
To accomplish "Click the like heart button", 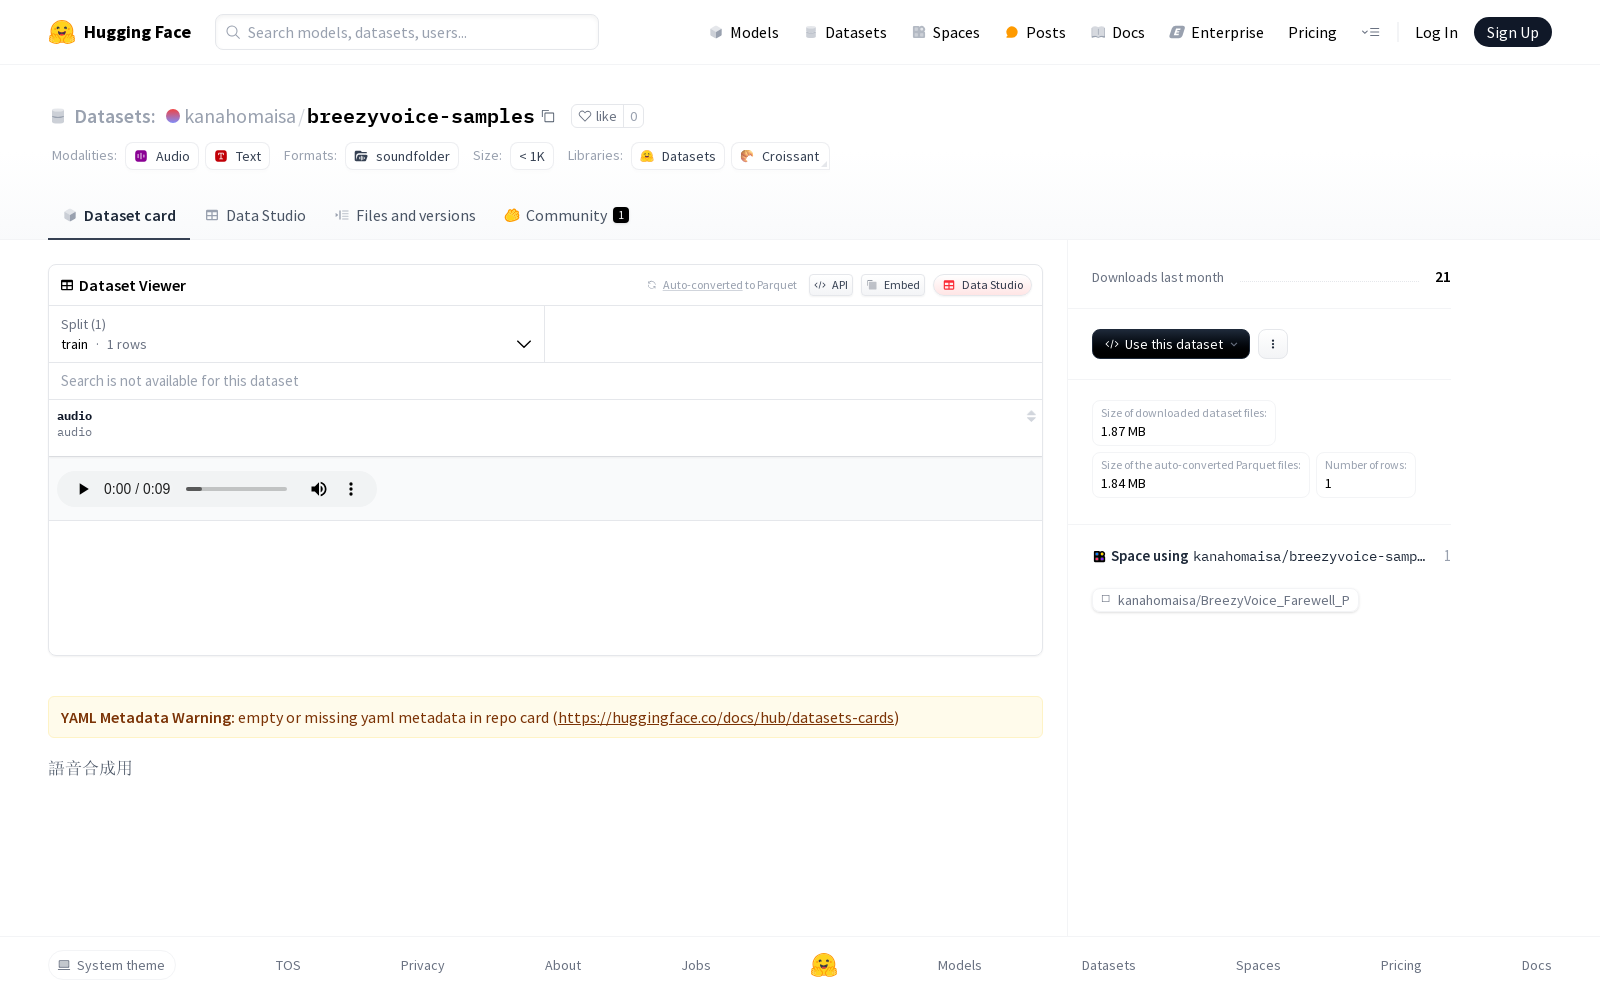I will (x=597, y=116).
